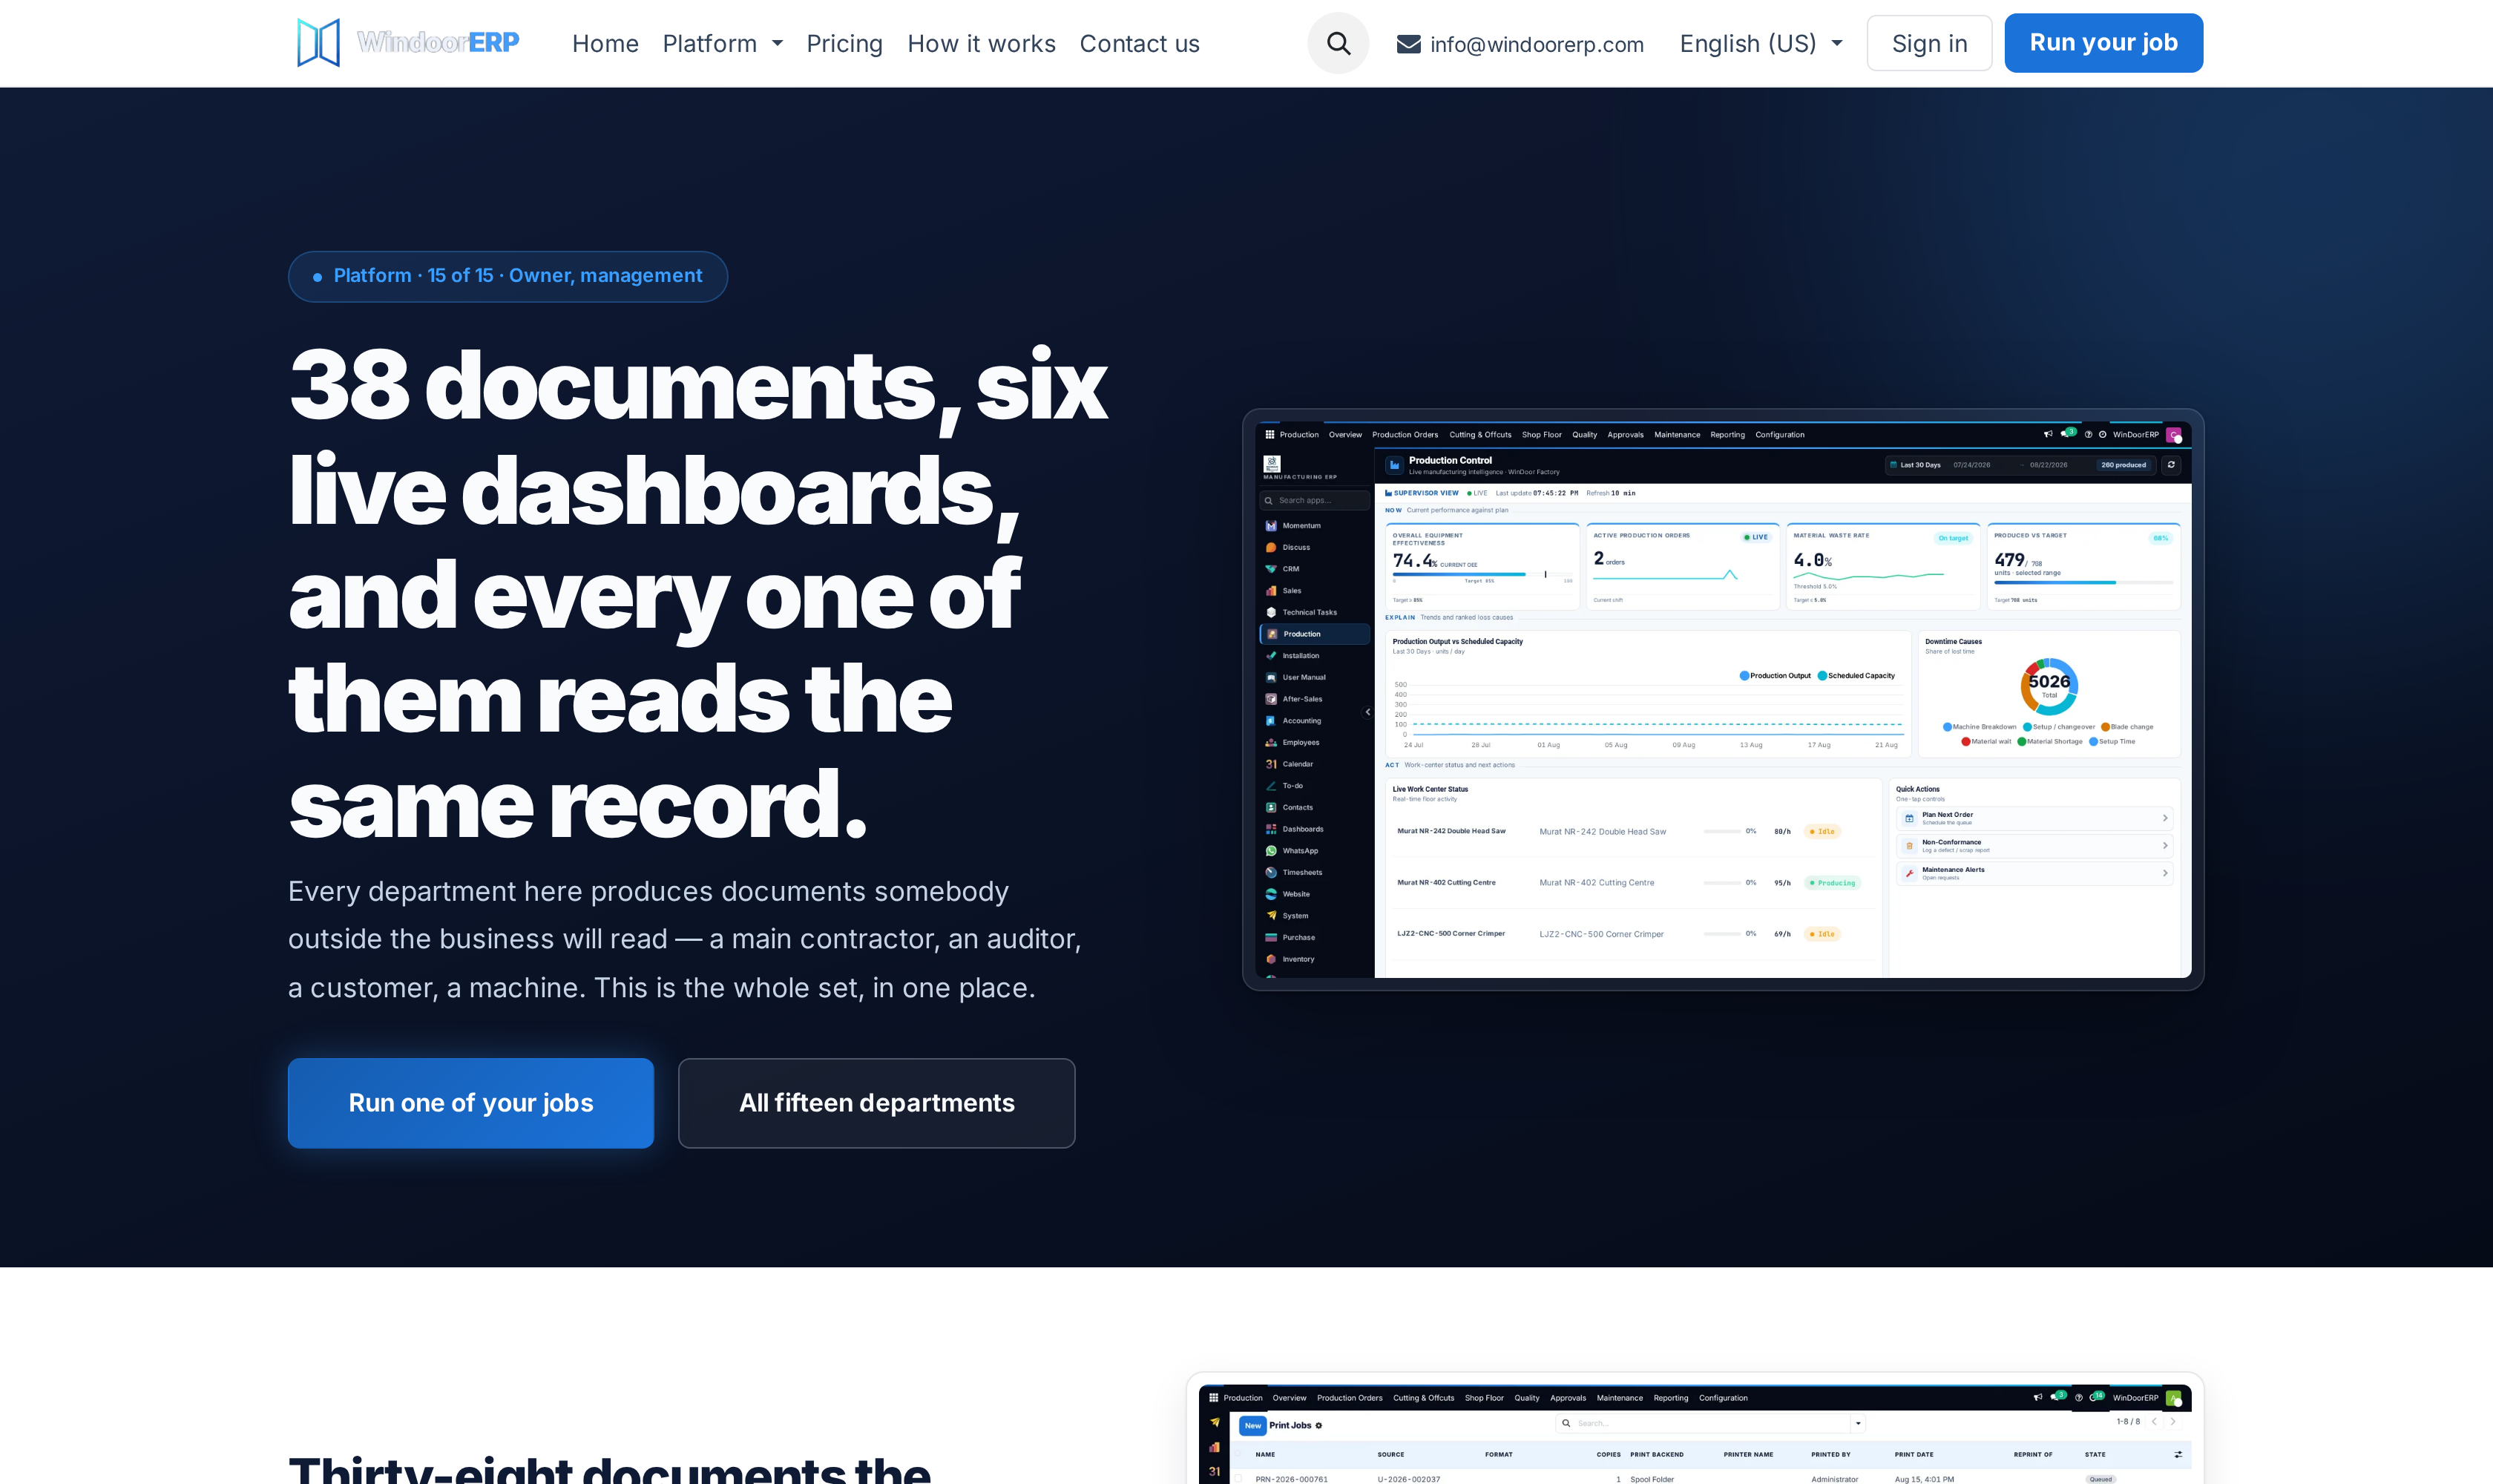
Task: Tick the checkbox on row PRN-2026-000761
Action: point(1238,1478)
